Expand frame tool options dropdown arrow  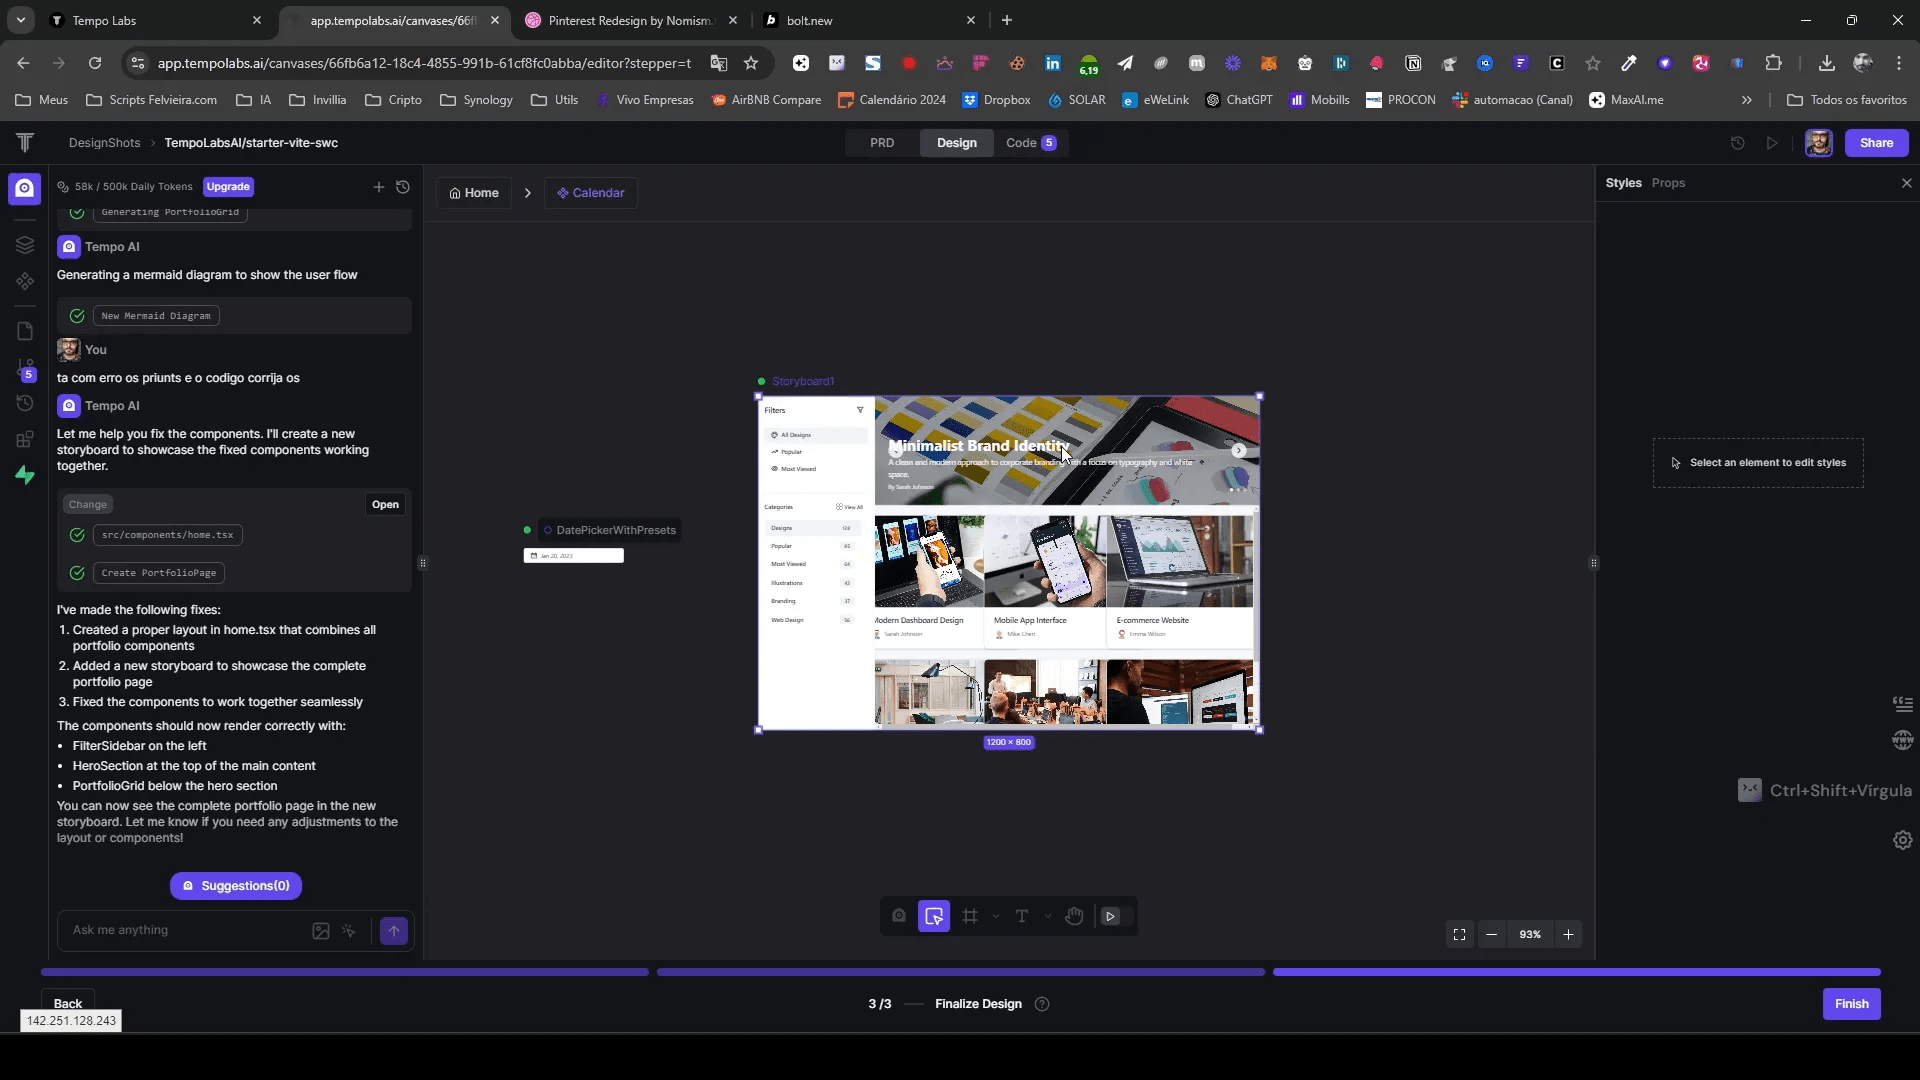point(996,916)
